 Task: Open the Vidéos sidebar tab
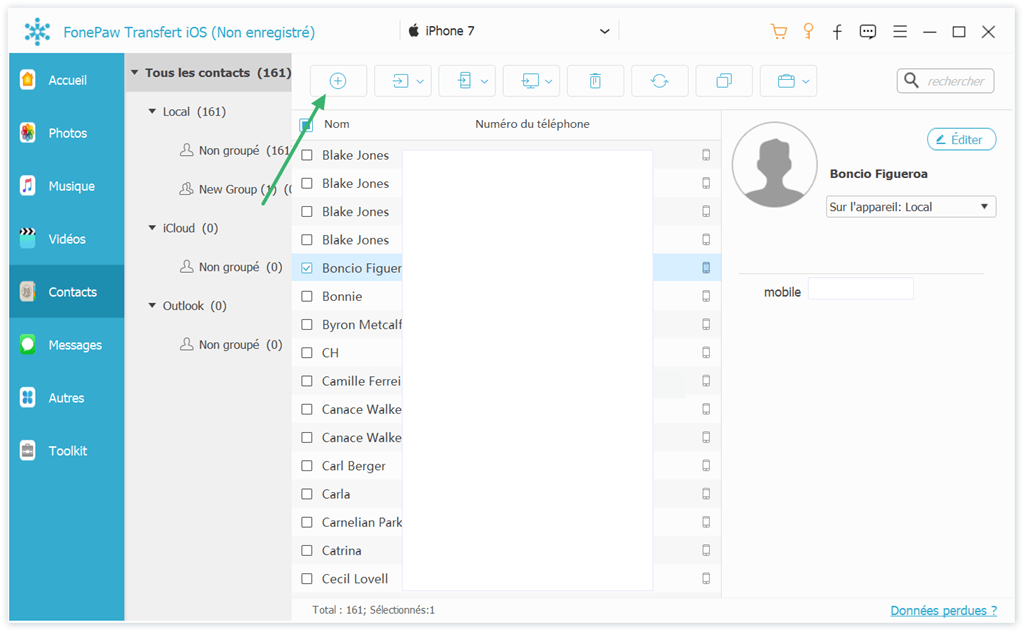pos(67,239)
